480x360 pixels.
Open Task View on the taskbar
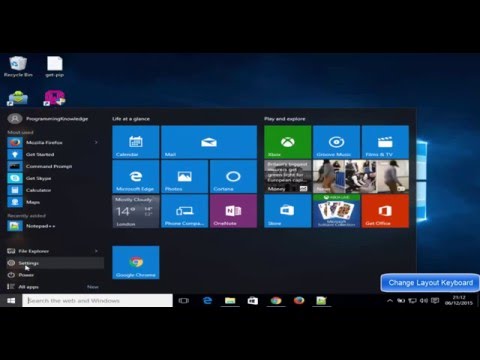(184, 301)
